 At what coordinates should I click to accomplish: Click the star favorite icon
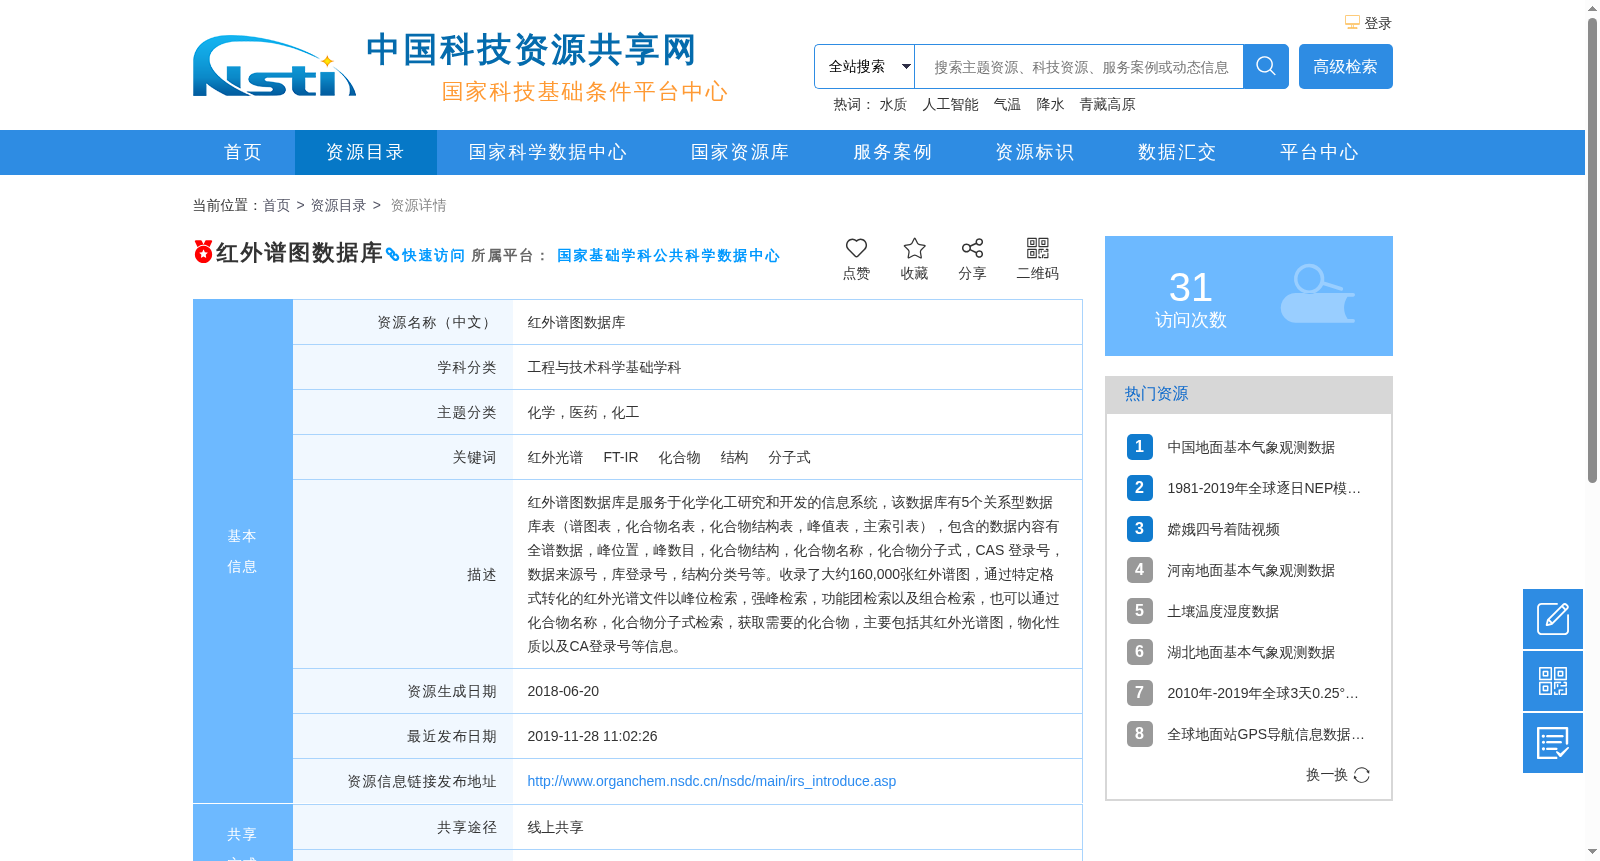point(914,248)
